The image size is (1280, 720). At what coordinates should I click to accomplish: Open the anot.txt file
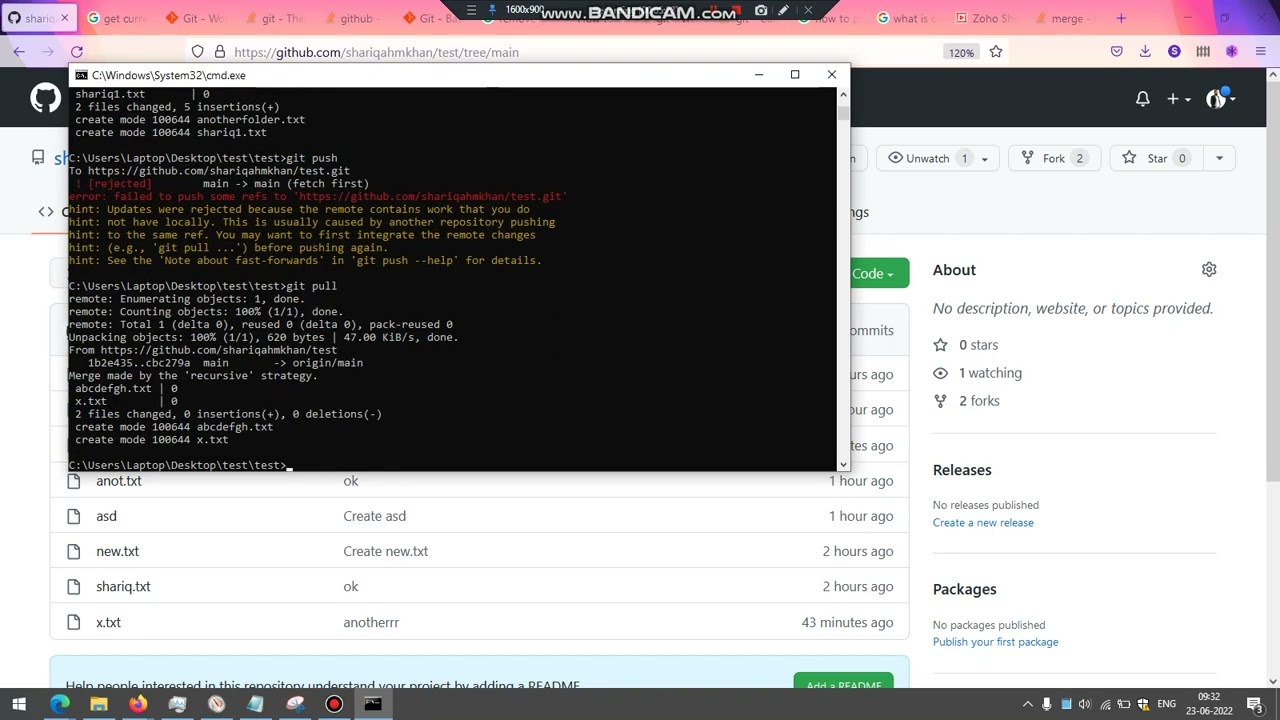tap(119, 481)
